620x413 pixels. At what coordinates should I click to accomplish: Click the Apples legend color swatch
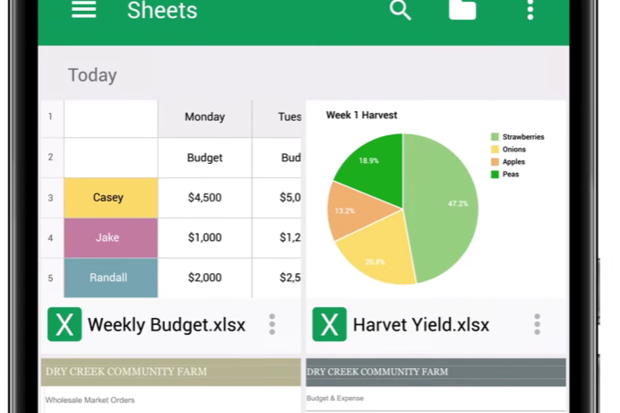tap(495, 162)
